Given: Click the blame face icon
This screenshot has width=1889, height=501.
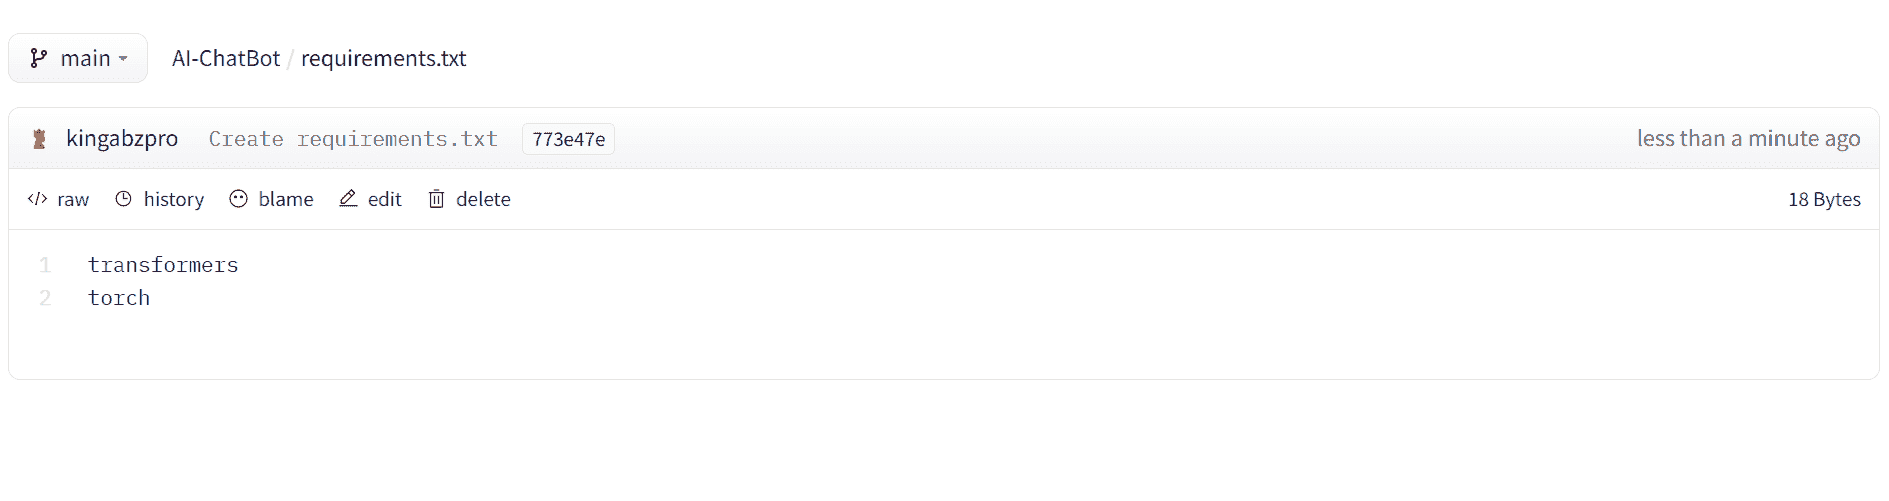Looking at the screenshot, I should [238, 199].
